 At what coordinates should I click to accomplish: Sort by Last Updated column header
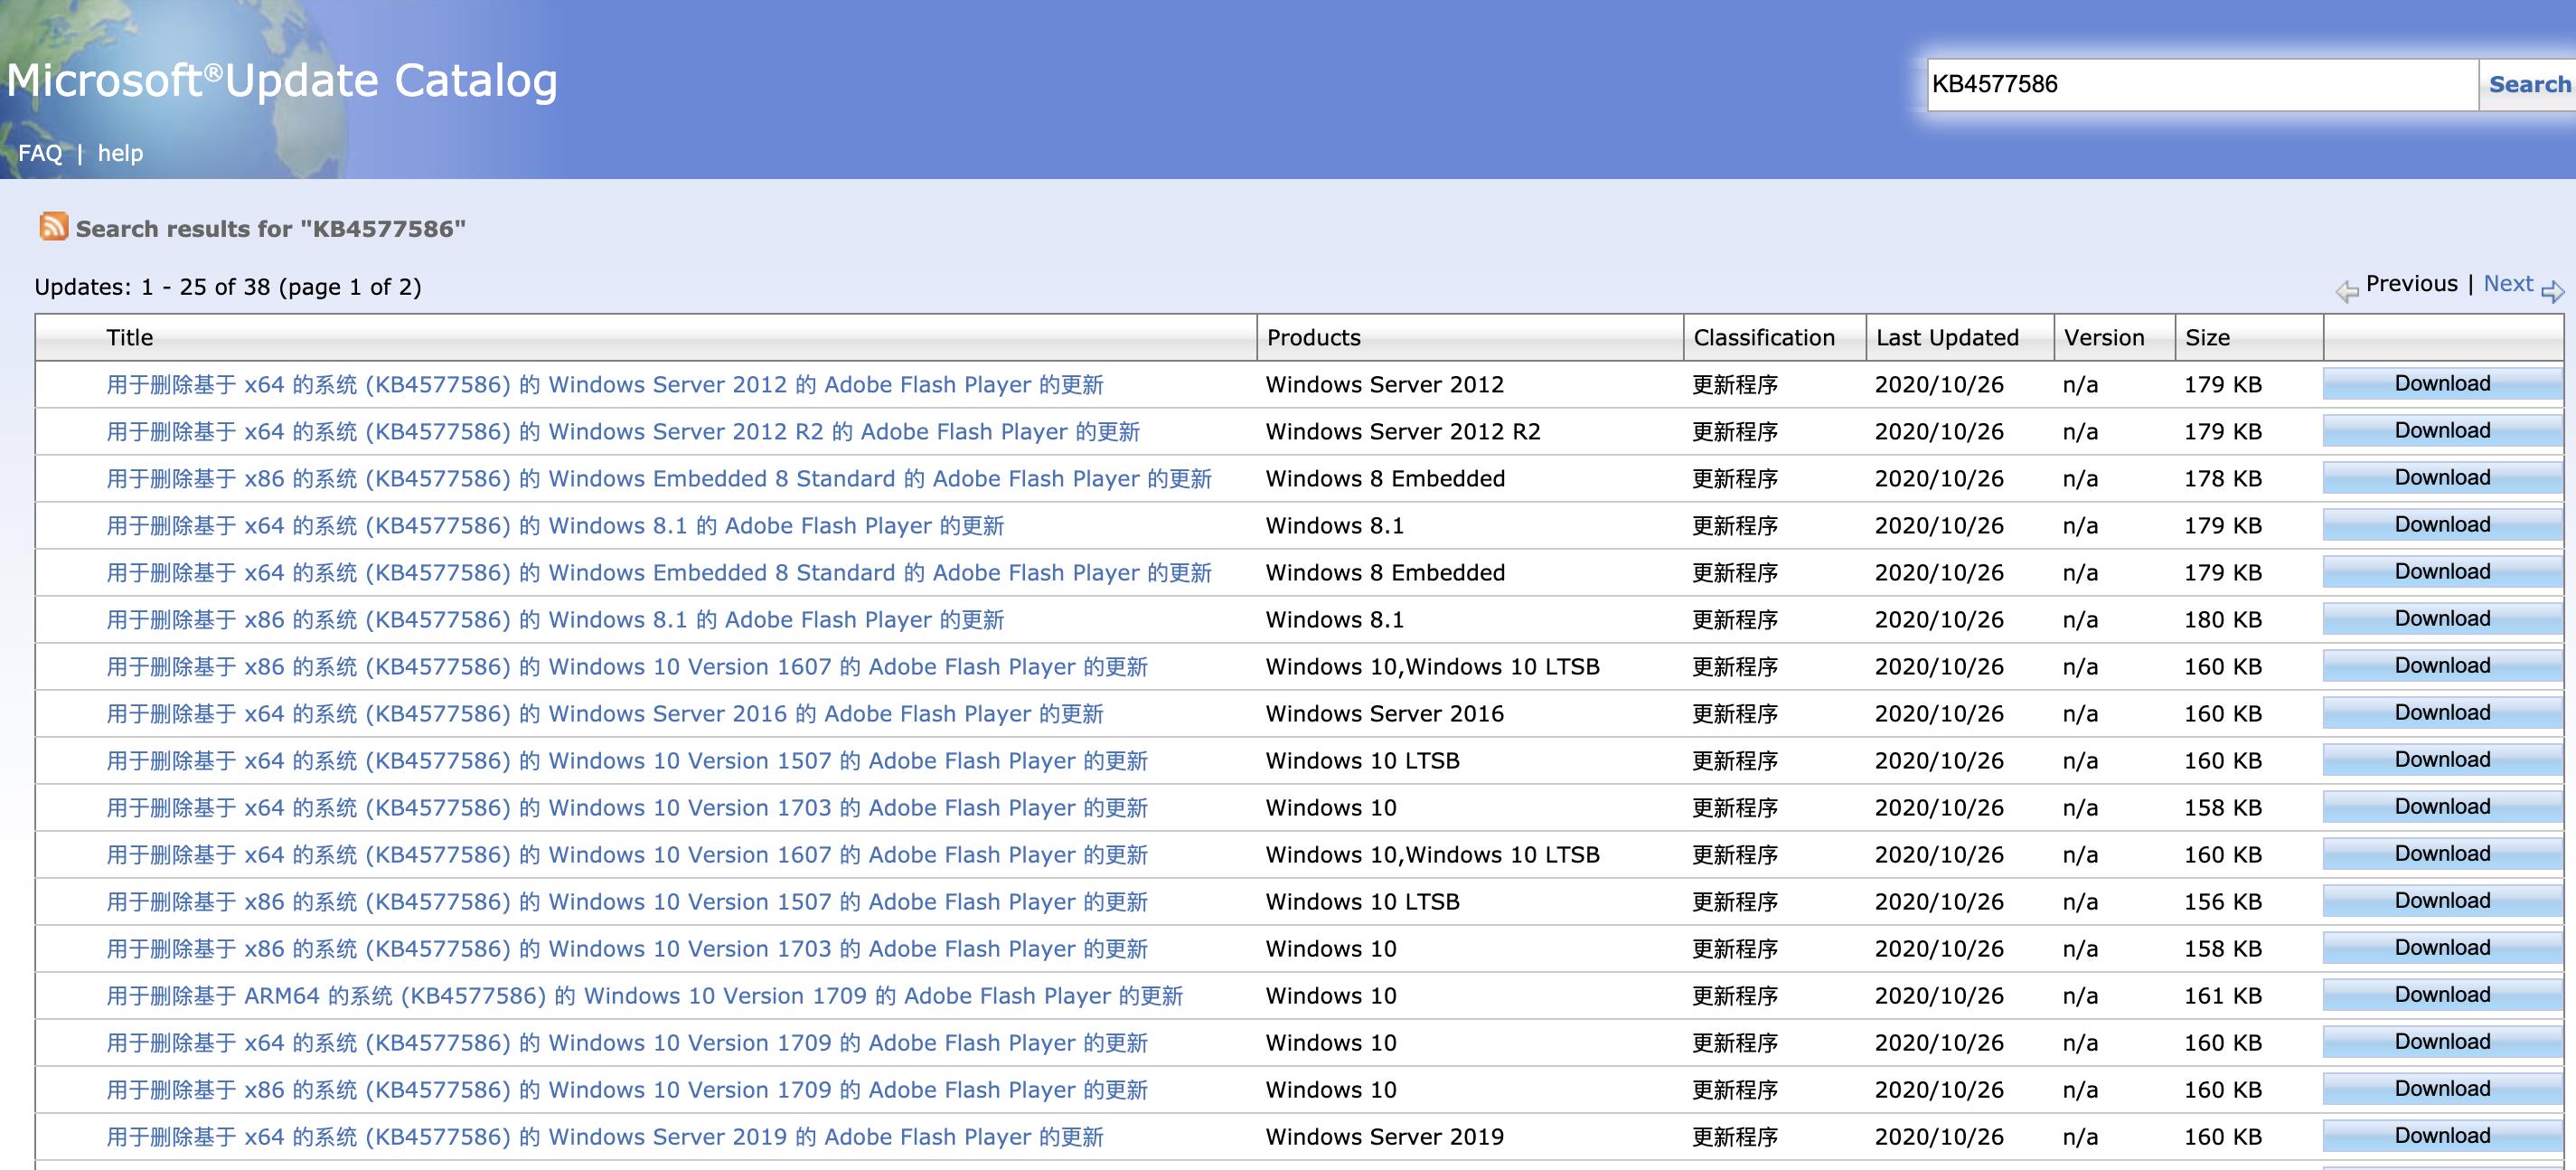click(1946, 338)
